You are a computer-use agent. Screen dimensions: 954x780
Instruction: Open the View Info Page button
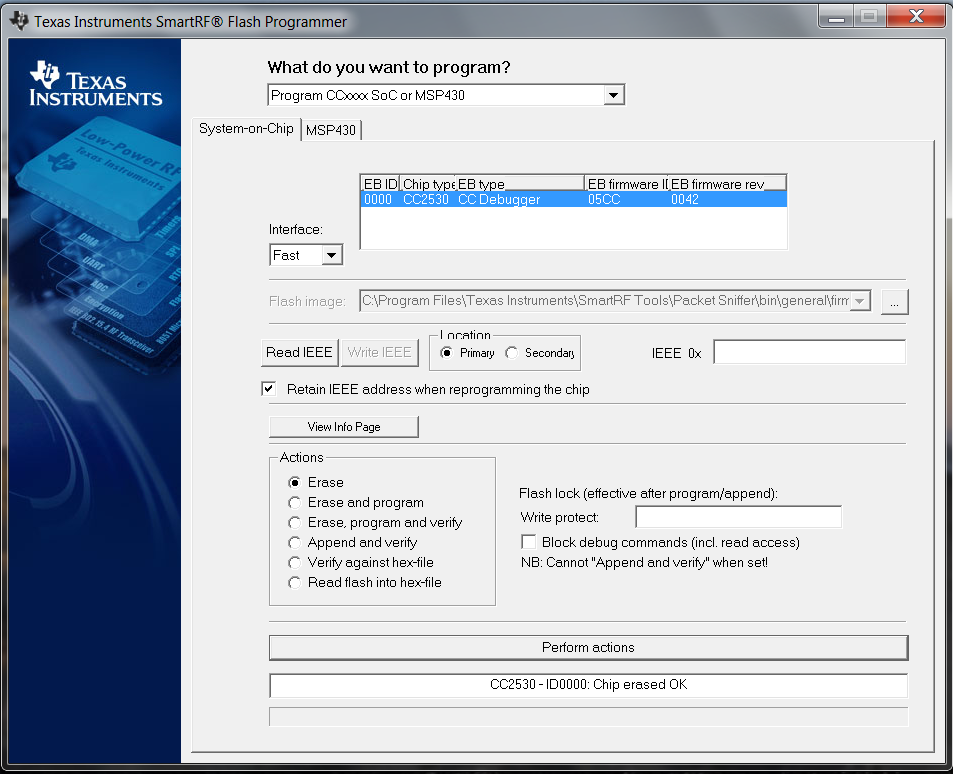click(x=344, y=427)
